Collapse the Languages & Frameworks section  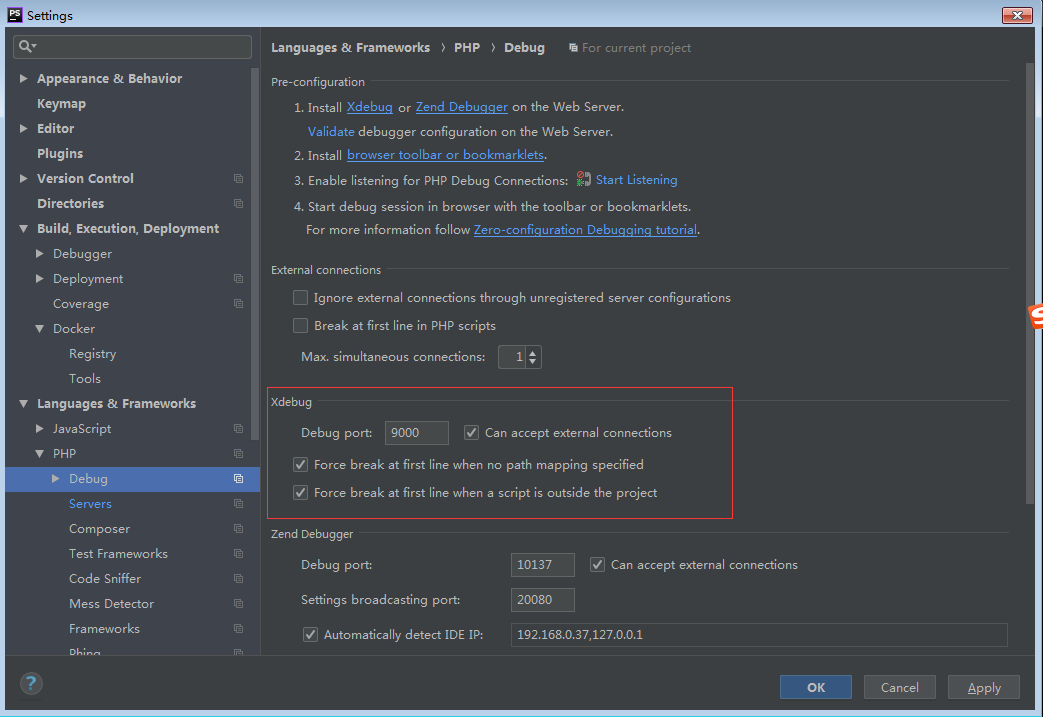coord(24,404)
